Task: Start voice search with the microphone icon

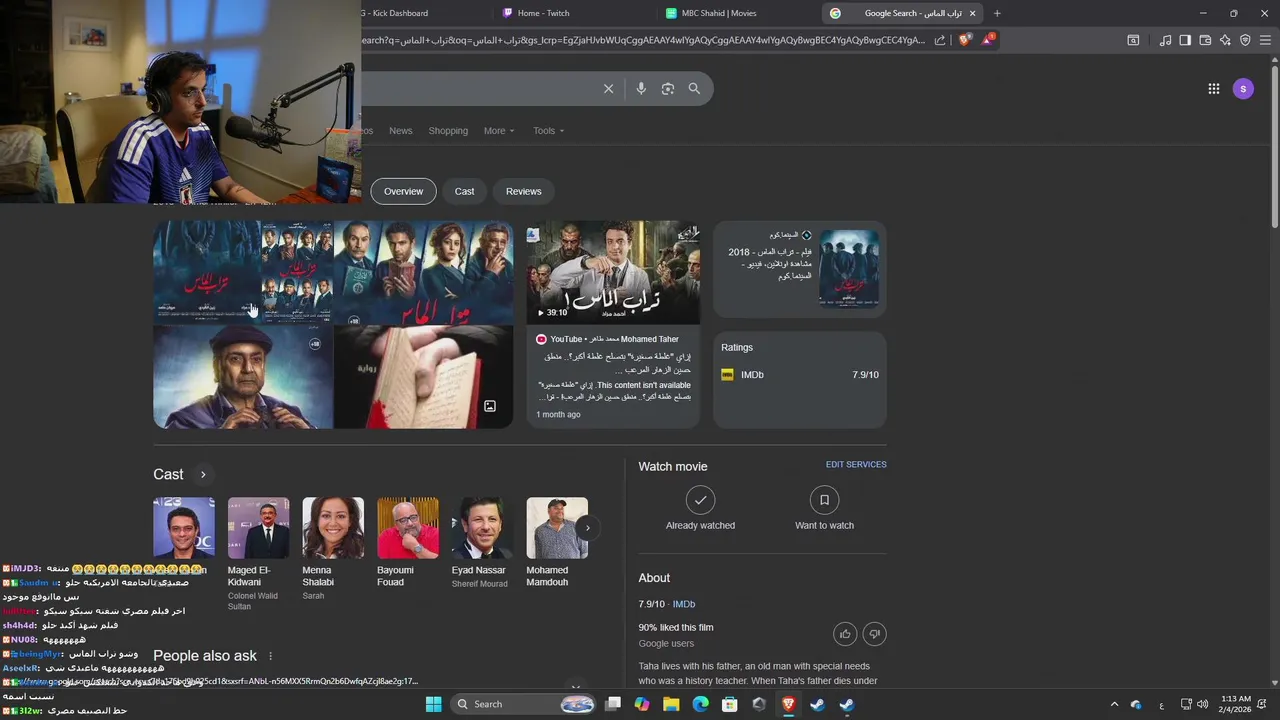Action: coord(641,89)
